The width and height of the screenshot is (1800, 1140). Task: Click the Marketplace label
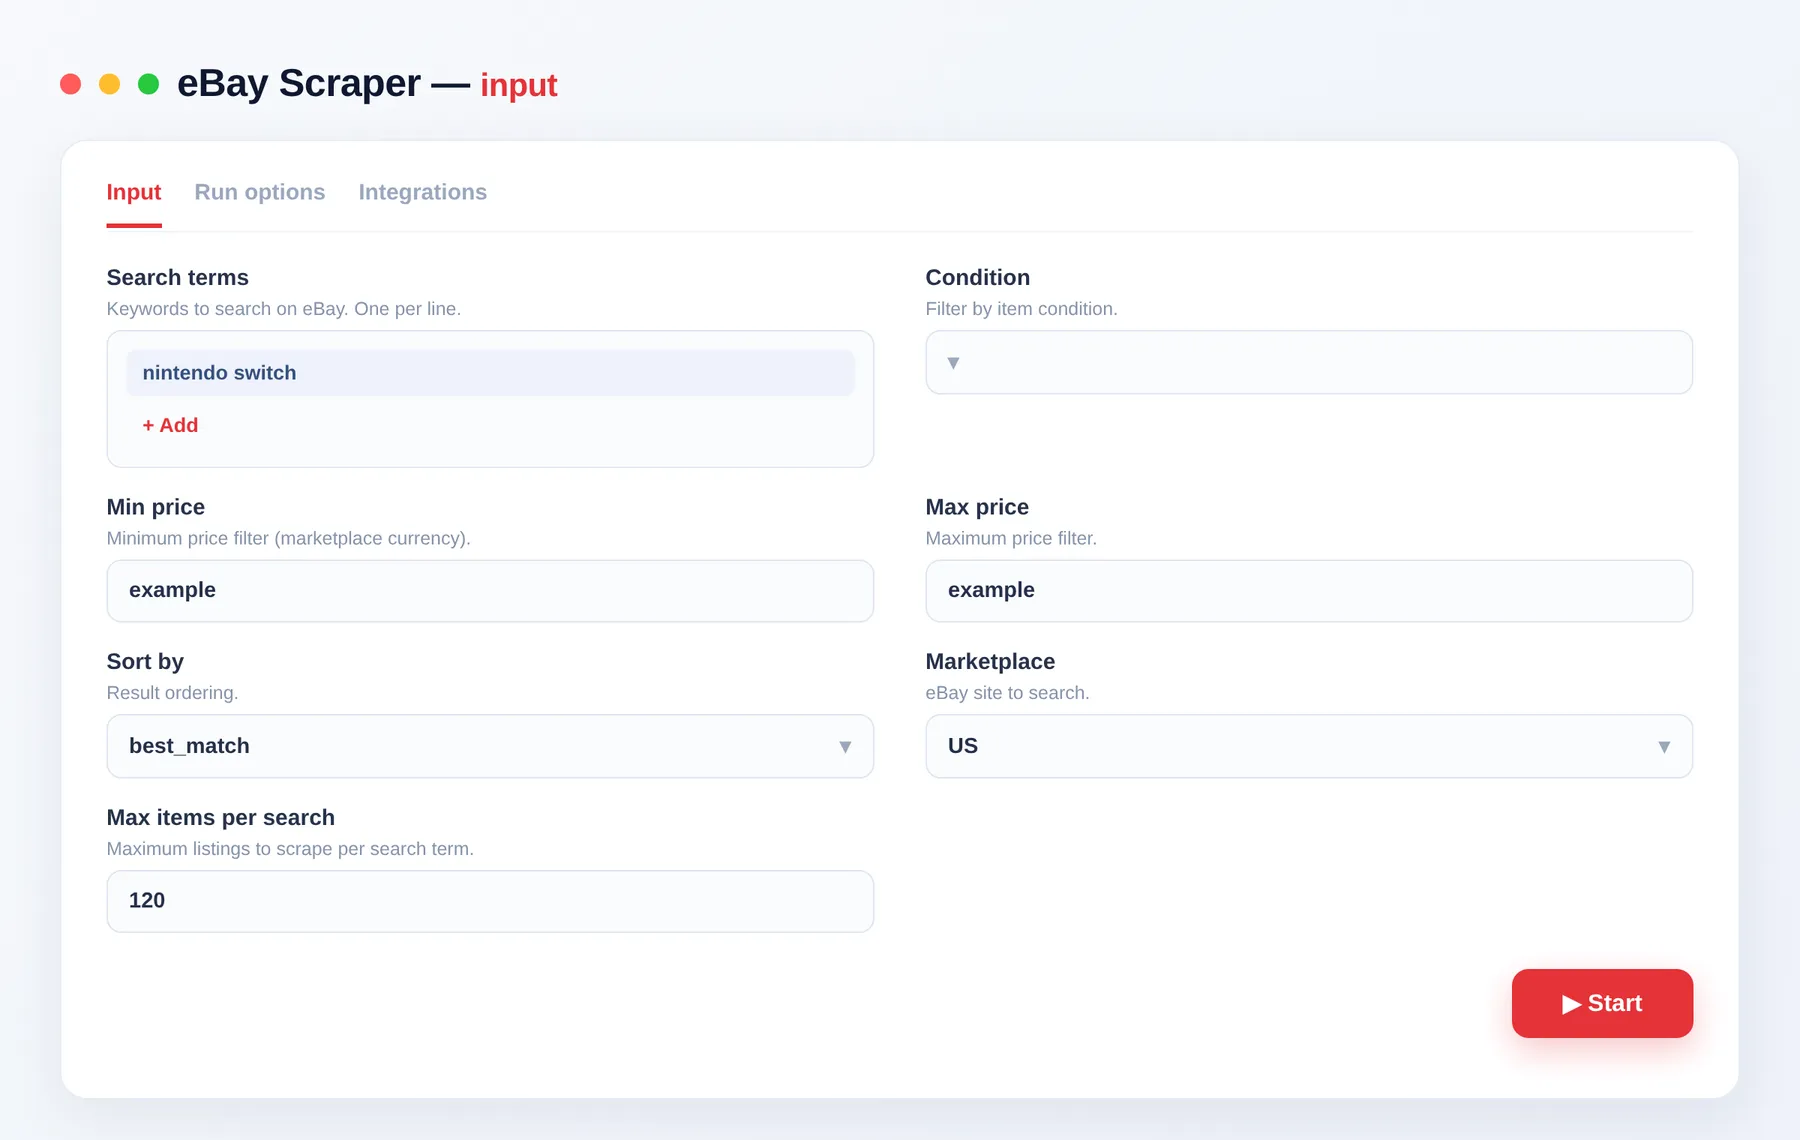990,661
